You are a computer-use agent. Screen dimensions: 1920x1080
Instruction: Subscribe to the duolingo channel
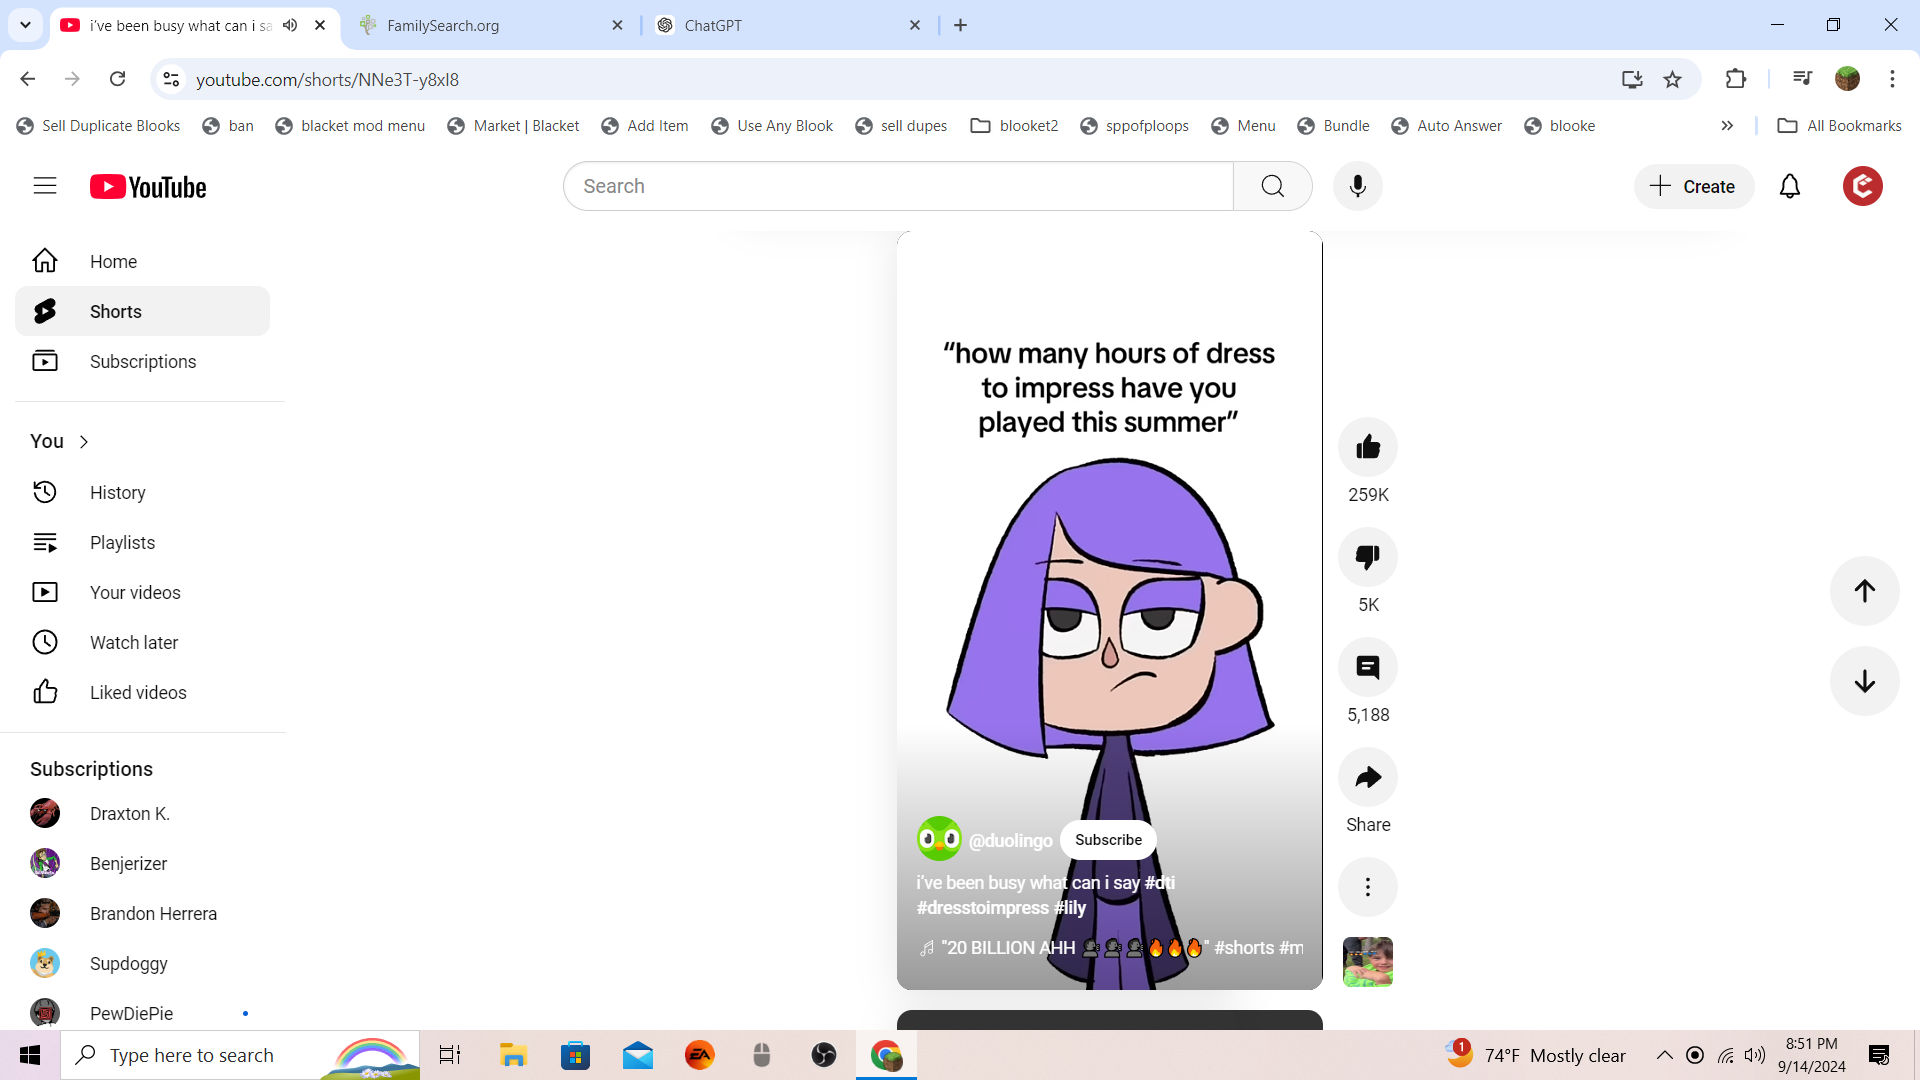click(x=1108, y=840)
